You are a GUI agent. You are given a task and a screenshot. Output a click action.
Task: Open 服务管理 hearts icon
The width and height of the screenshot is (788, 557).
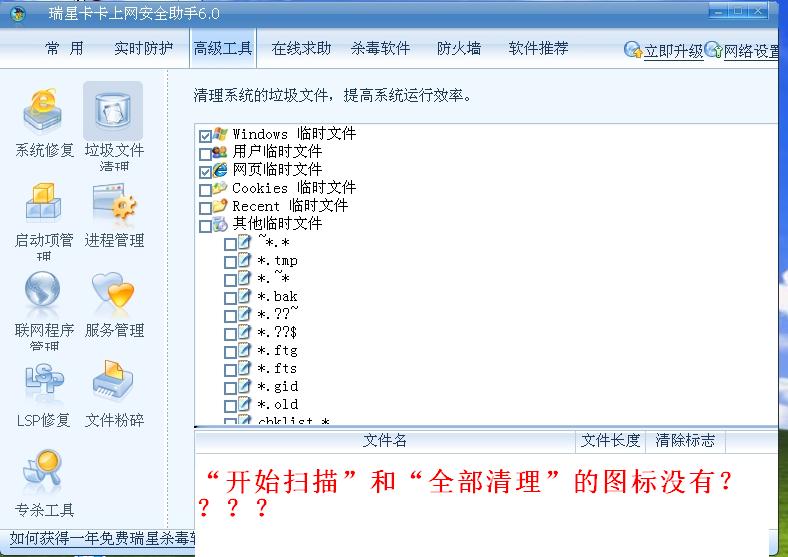(x=114, y=291)
